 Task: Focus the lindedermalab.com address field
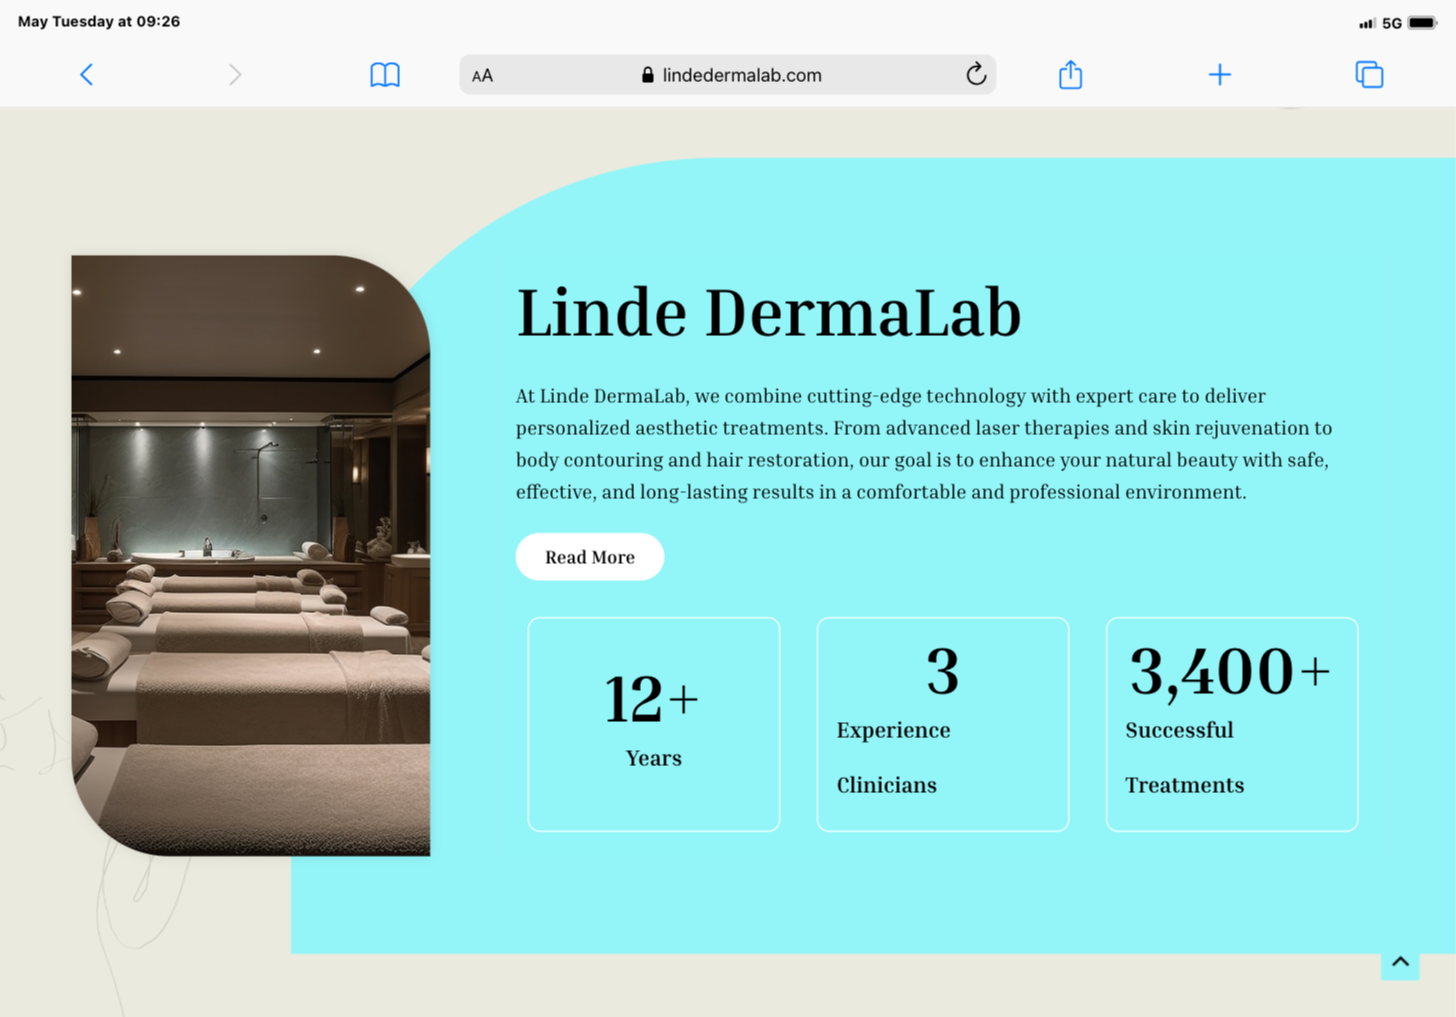click(727, 75)
